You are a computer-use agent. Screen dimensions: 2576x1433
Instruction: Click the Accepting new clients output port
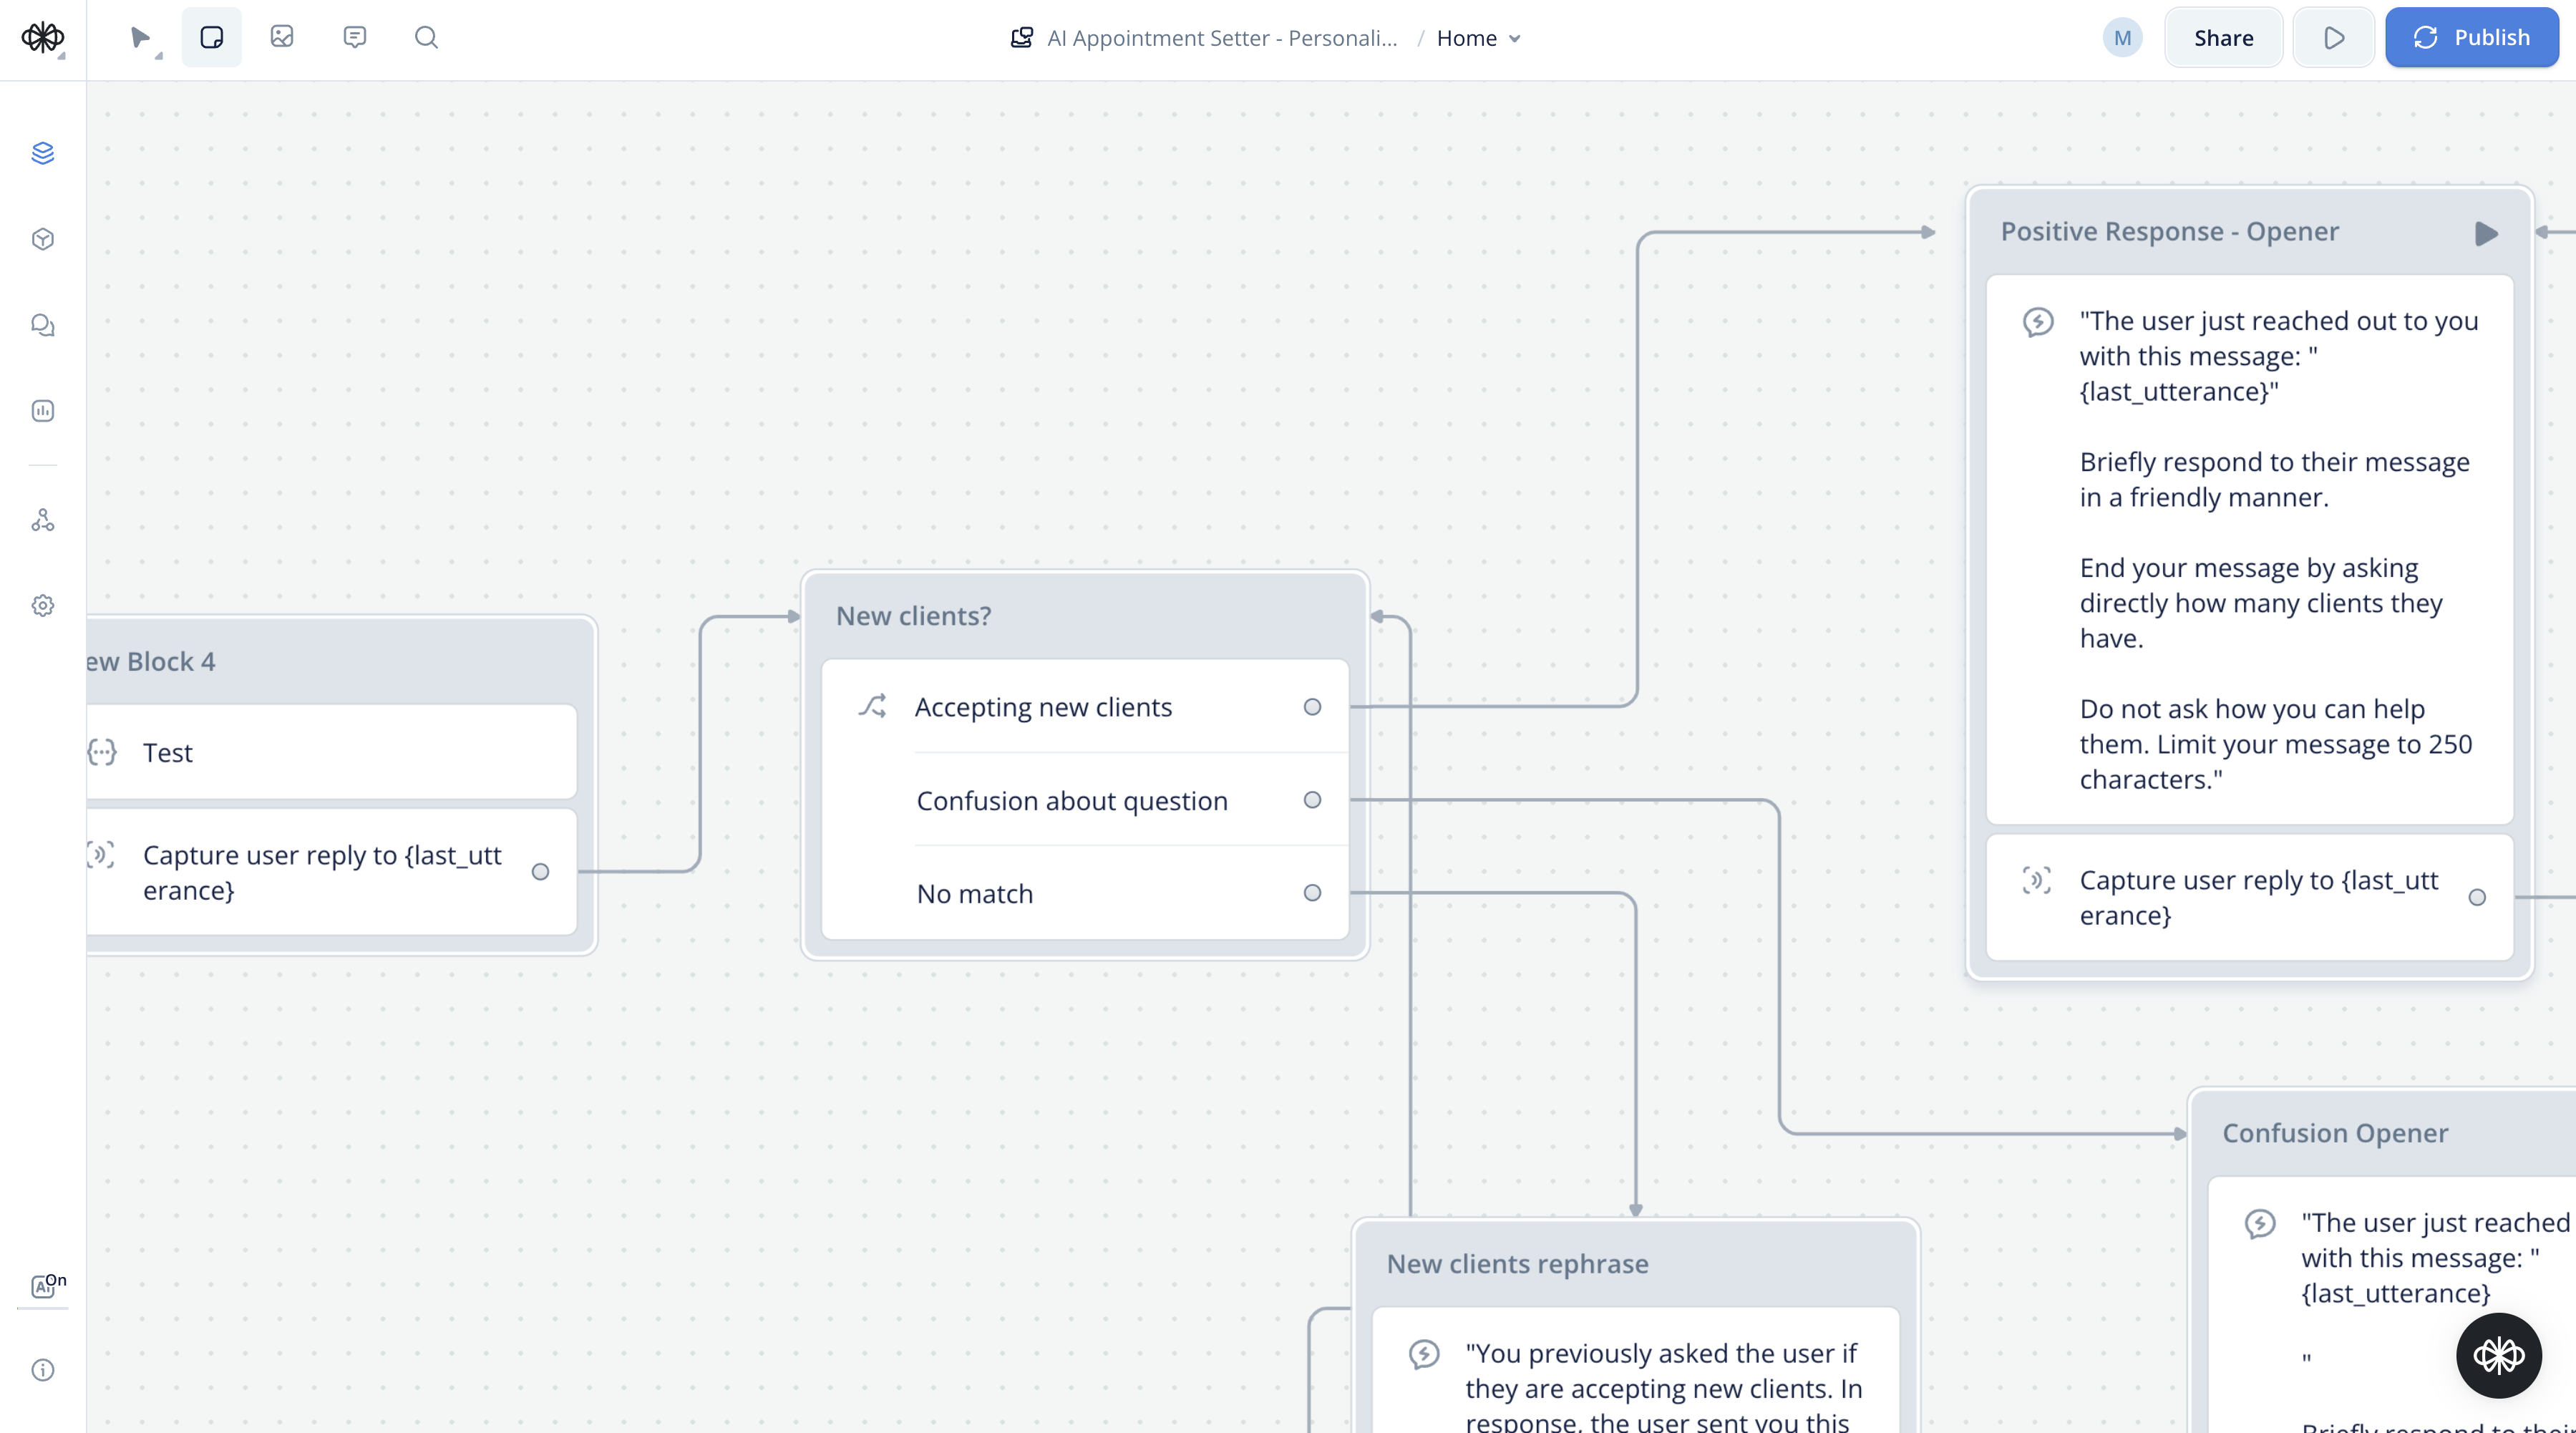pos(1312,707)
